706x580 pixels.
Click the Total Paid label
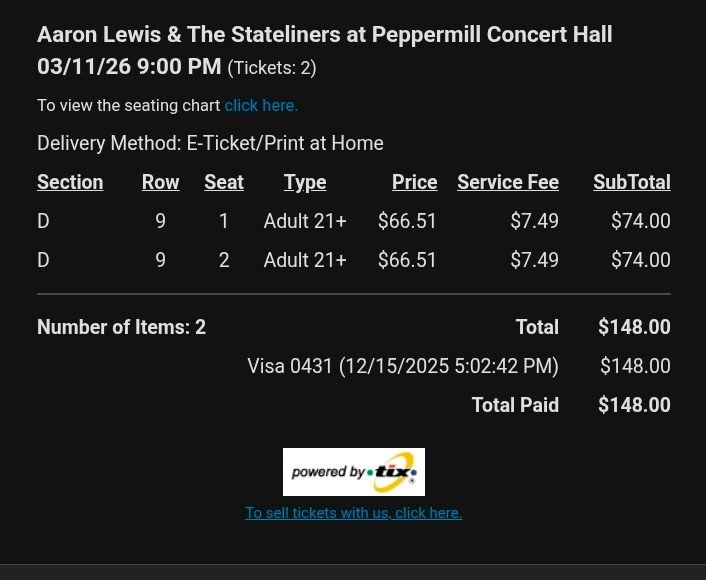click(515, 405)
